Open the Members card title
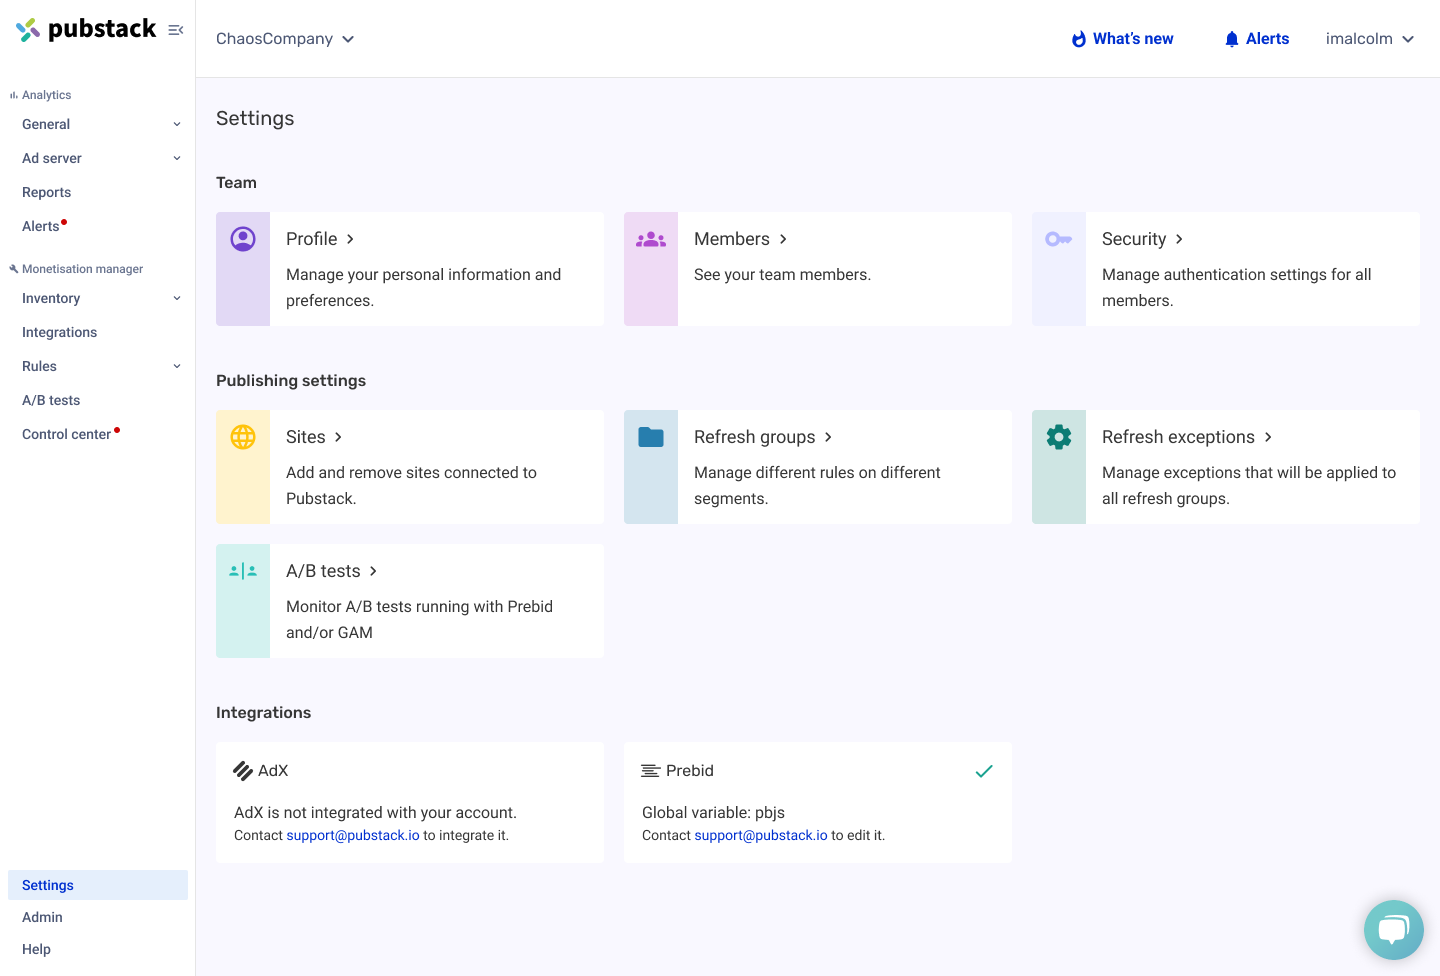This screenshot has height=976, width=1440. (x=732, y=239)
